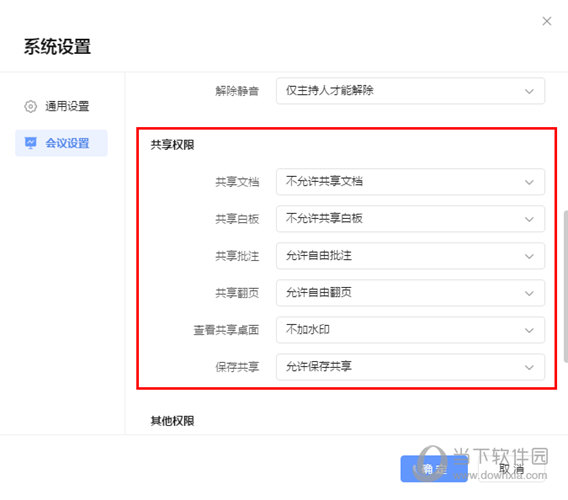Cancel changes with the 取消 button
This screenshot has height=500, width=568.
512,469
